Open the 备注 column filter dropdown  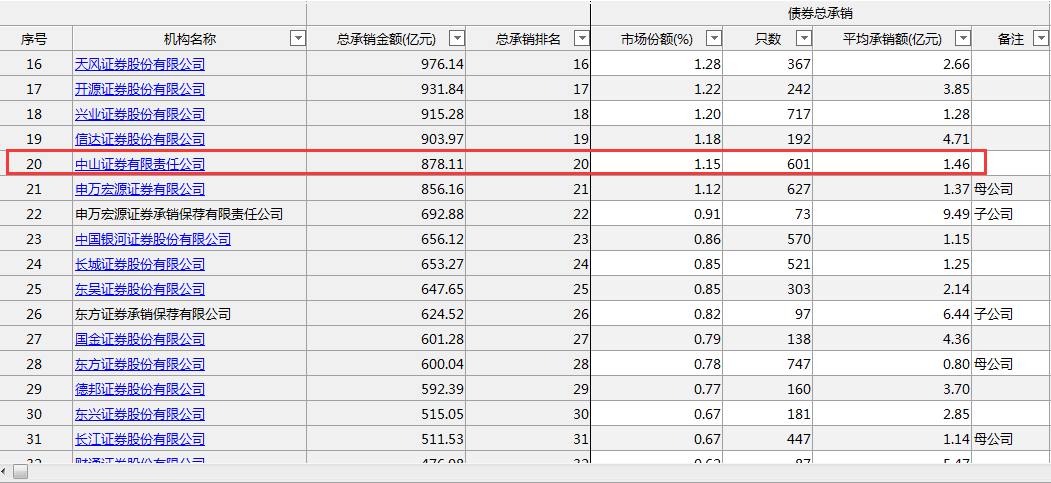(x=1040, y=39)
